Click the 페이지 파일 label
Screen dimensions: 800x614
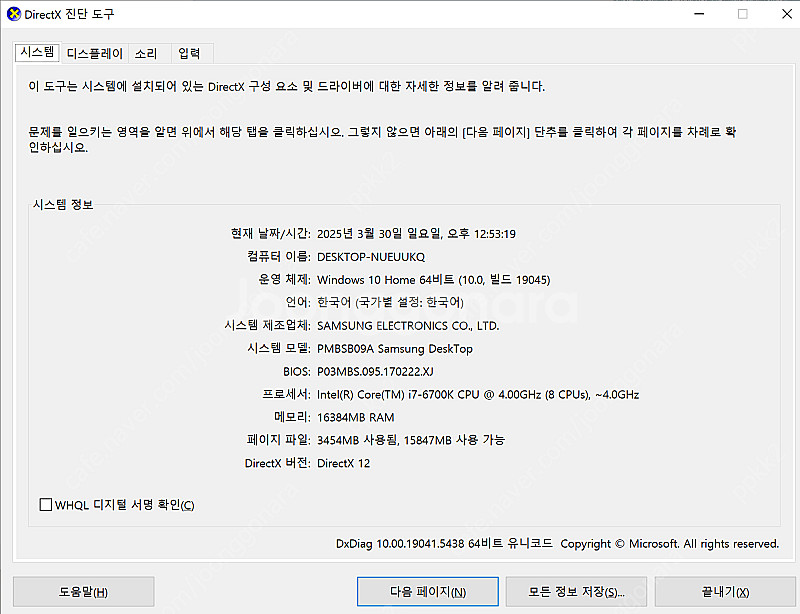(279, 440)
